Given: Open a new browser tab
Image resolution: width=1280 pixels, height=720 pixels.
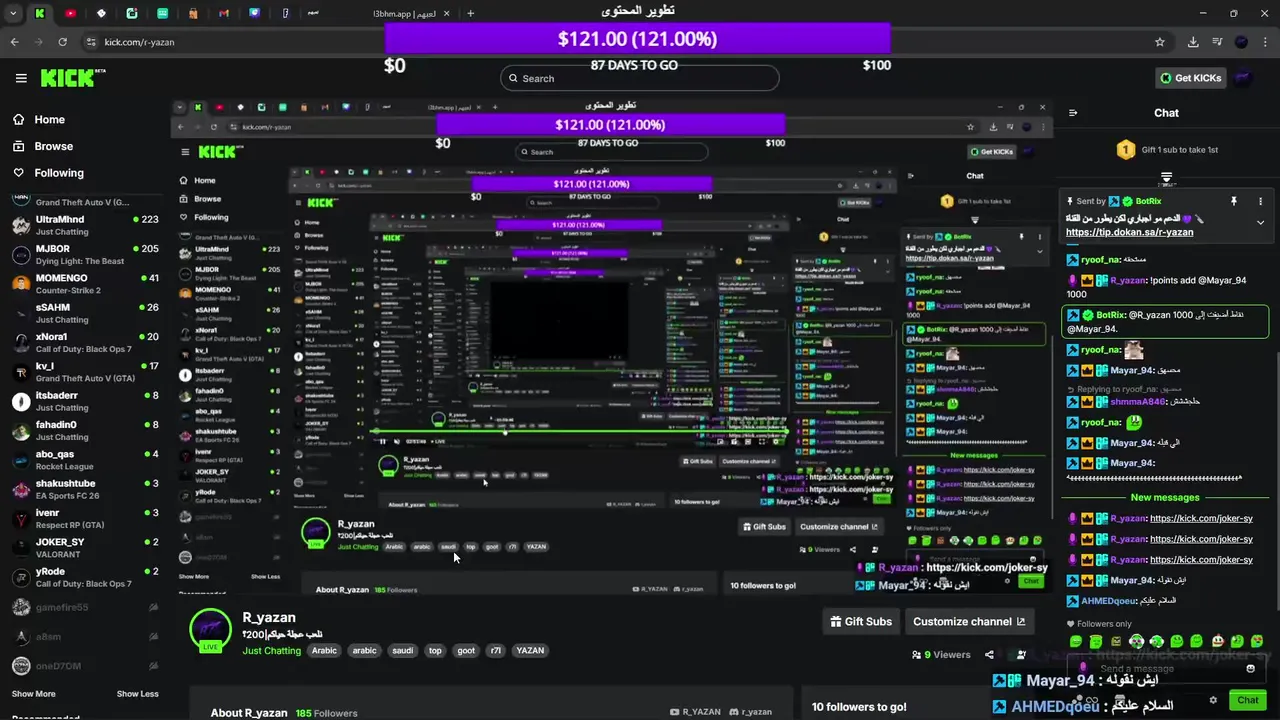Looking at the screenshot, I should click(x=470, y=13).
